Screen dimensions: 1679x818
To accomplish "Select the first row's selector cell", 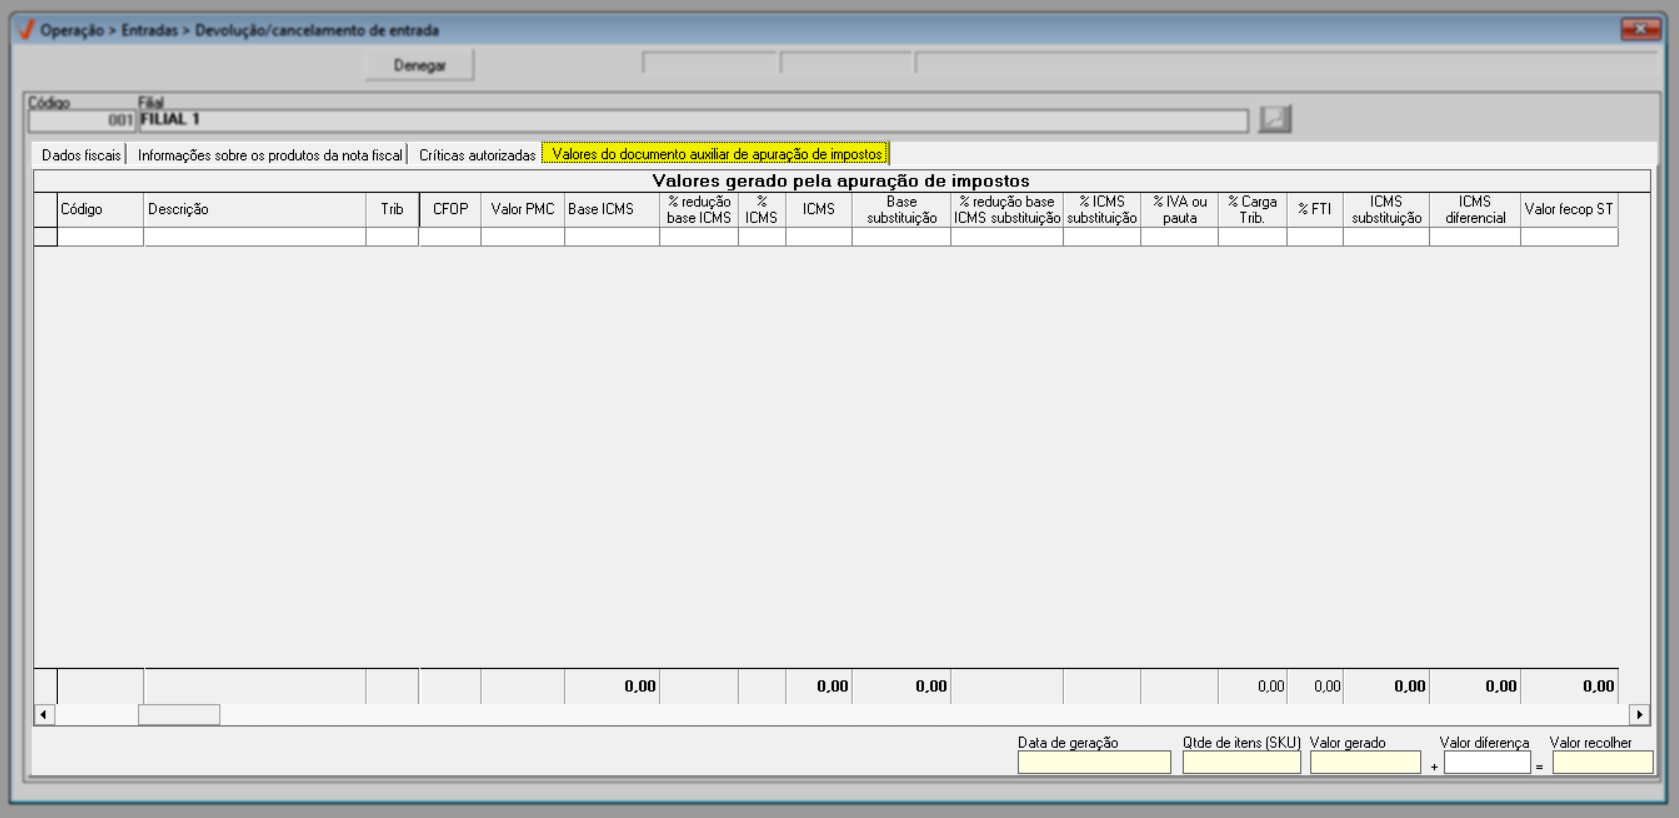I will pos(45,237).
